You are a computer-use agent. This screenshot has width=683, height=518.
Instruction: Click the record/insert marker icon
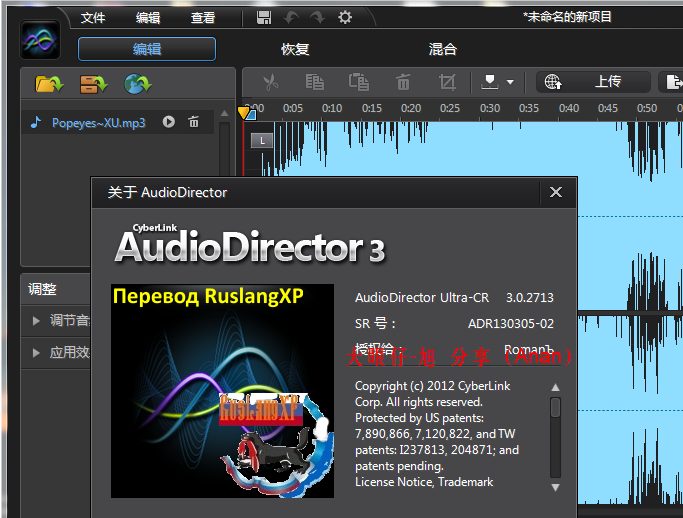coord(490,82)
